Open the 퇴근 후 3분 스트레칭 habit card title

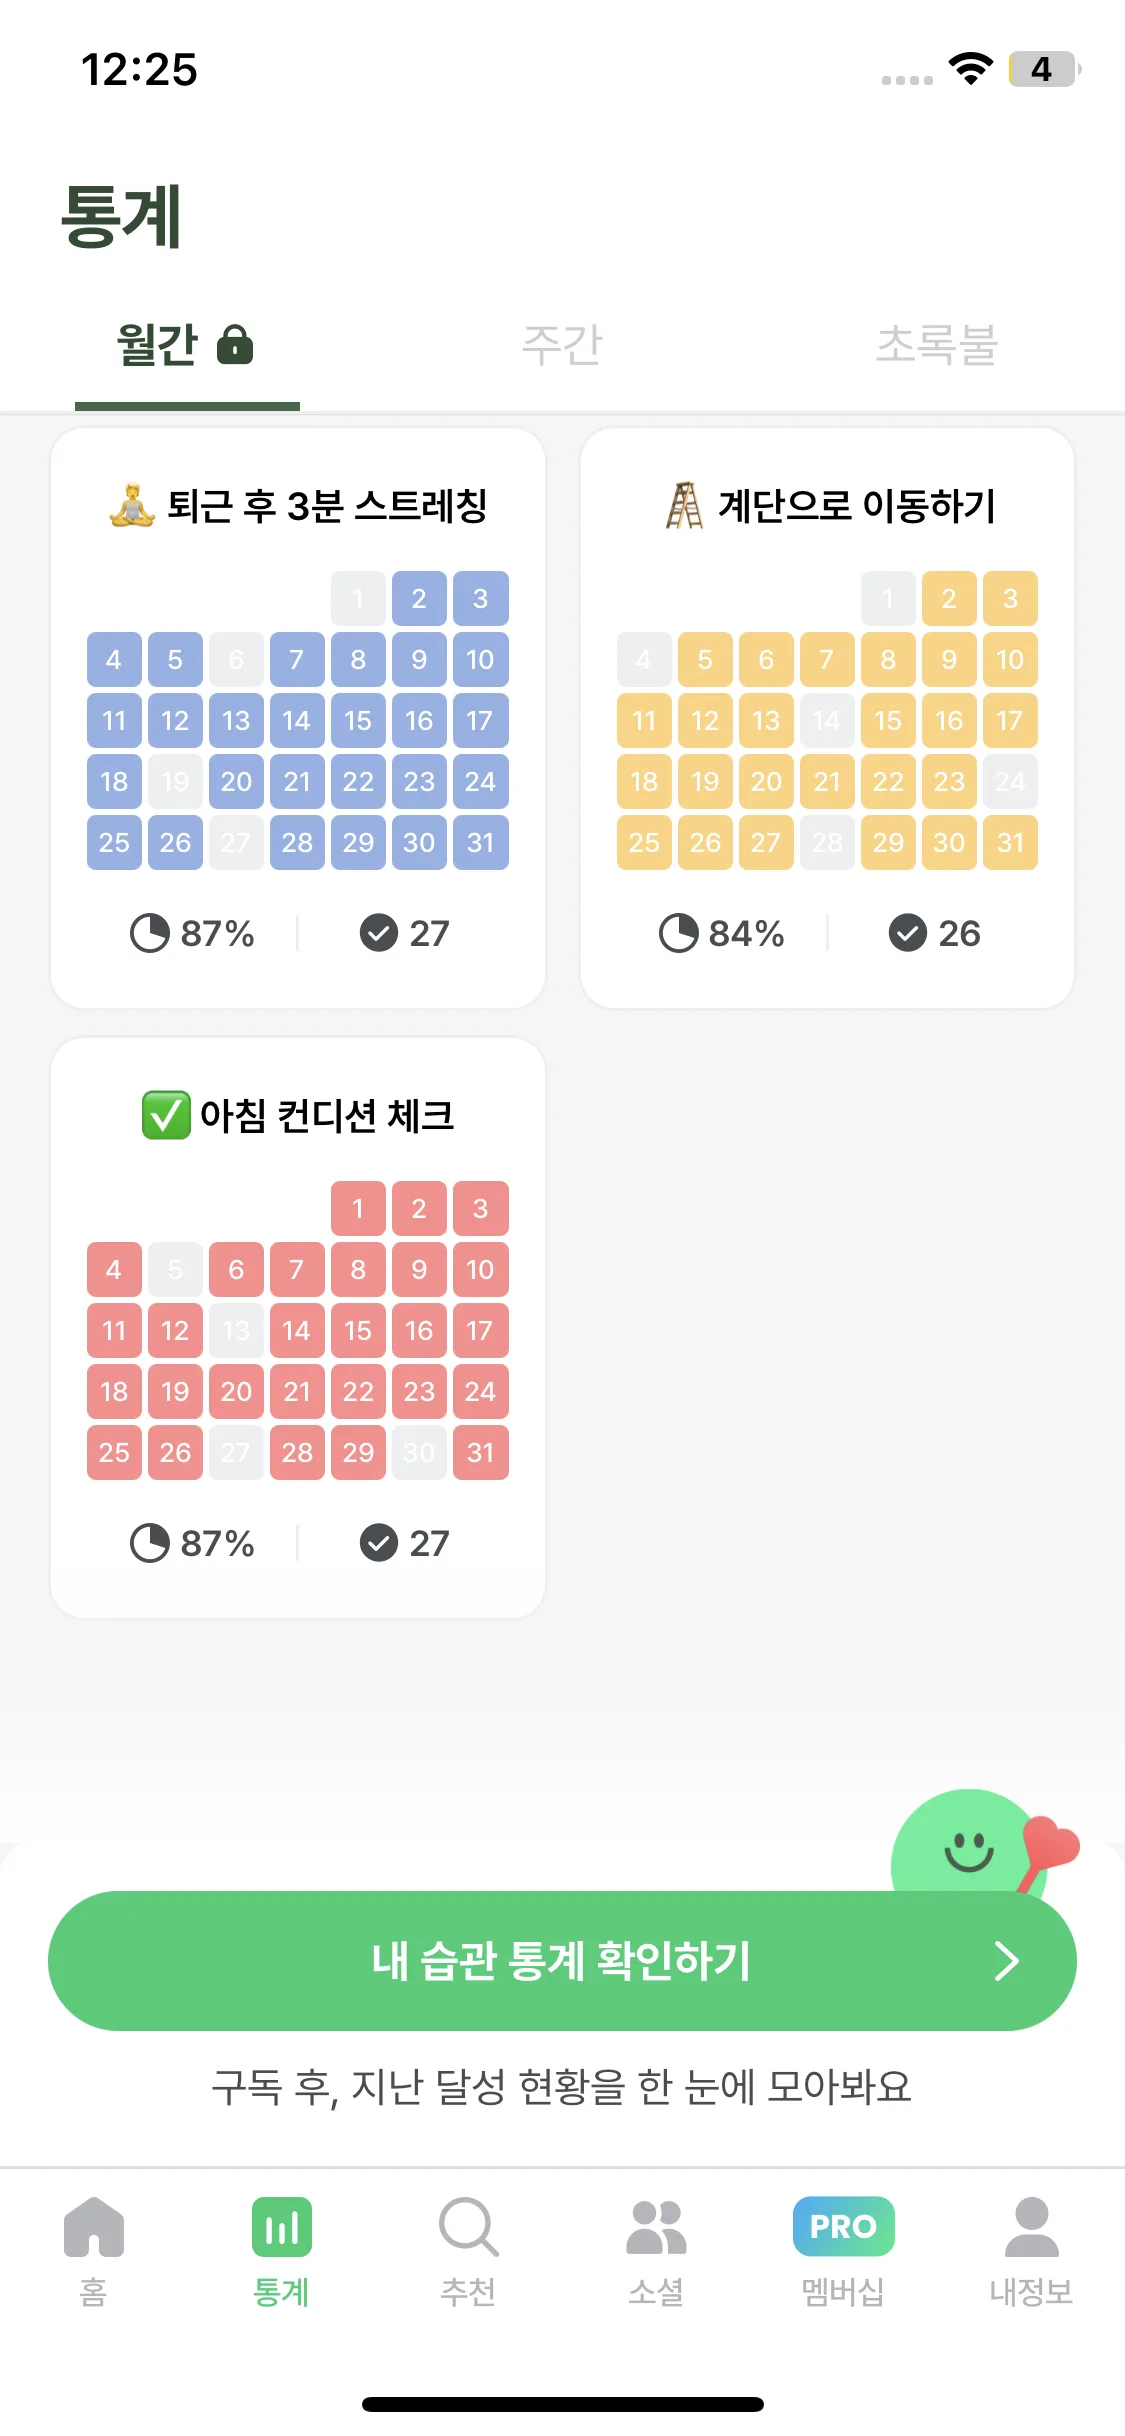click(298, 506)
